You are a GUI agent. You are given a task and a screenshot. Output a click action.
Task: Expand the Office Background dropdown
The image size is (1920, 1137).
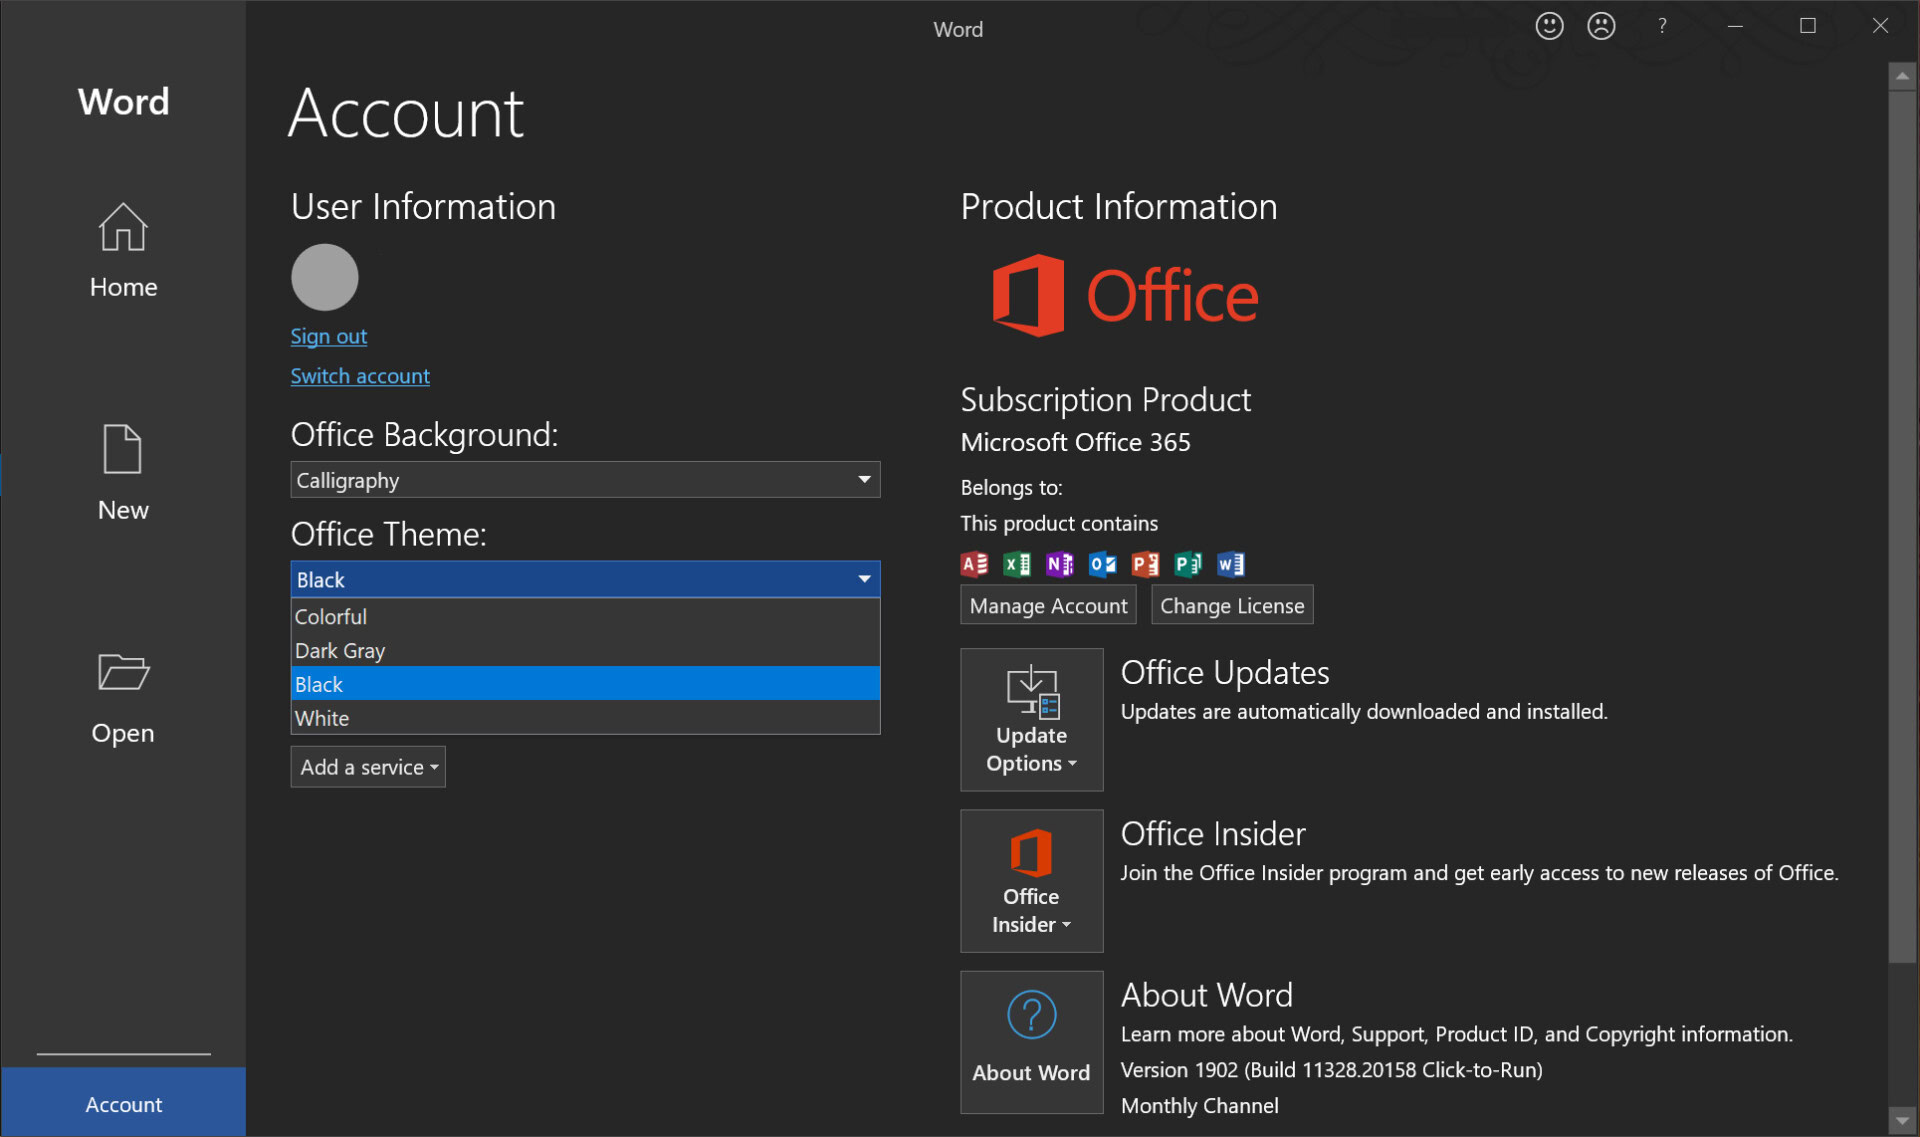click(x=863, y=479)
